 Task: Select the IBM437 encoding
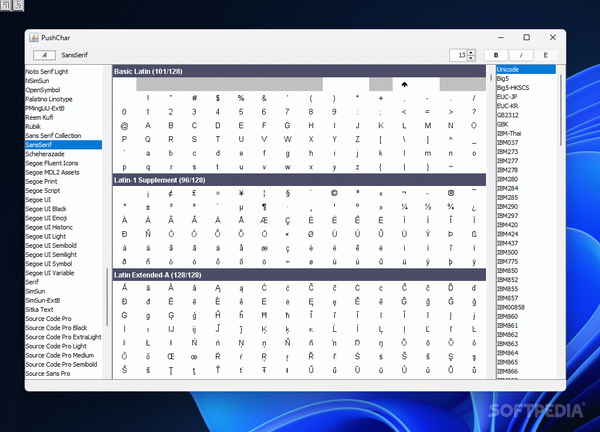[507, 243]
